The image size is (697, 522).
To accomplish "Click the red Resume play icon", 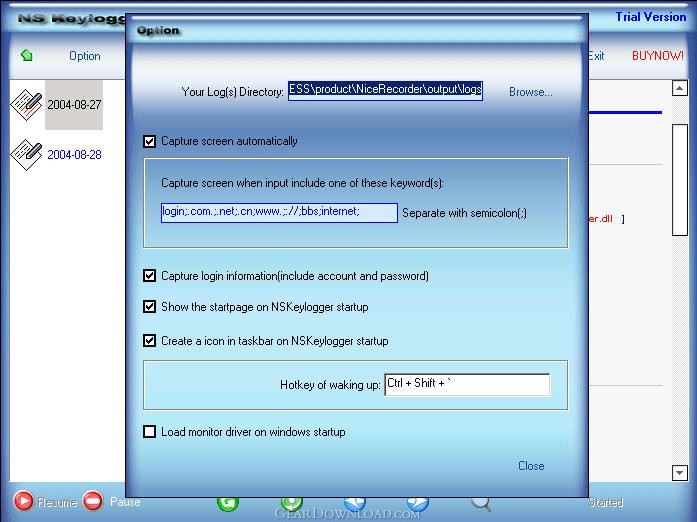I will (23, 501).
